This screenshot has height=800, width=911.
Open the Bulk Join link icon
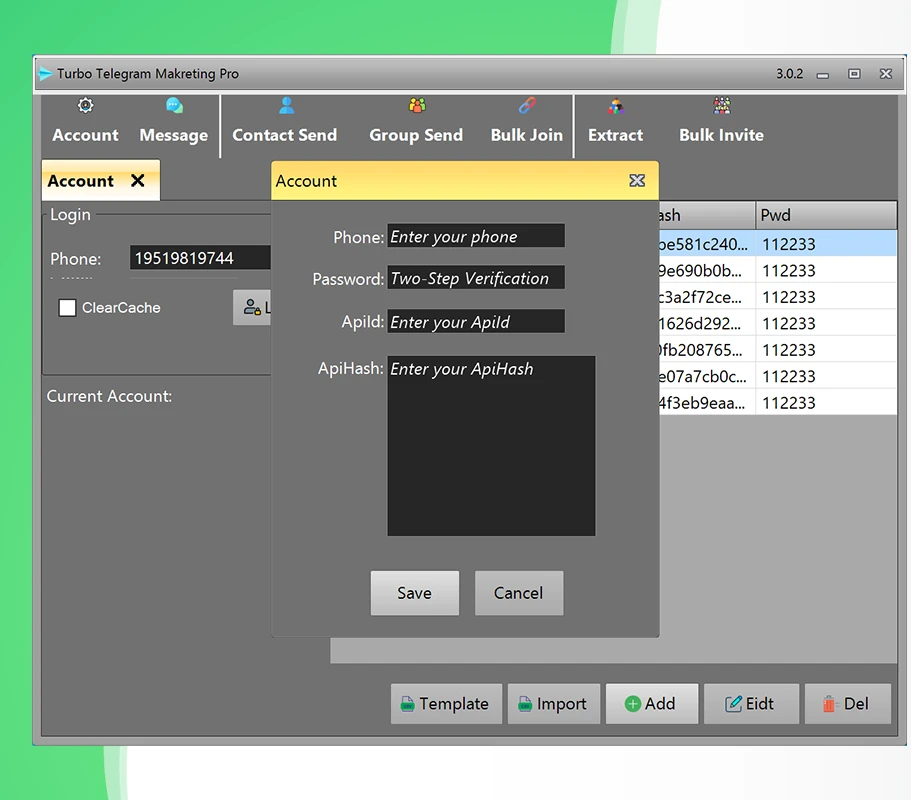(x=527, y=105)
